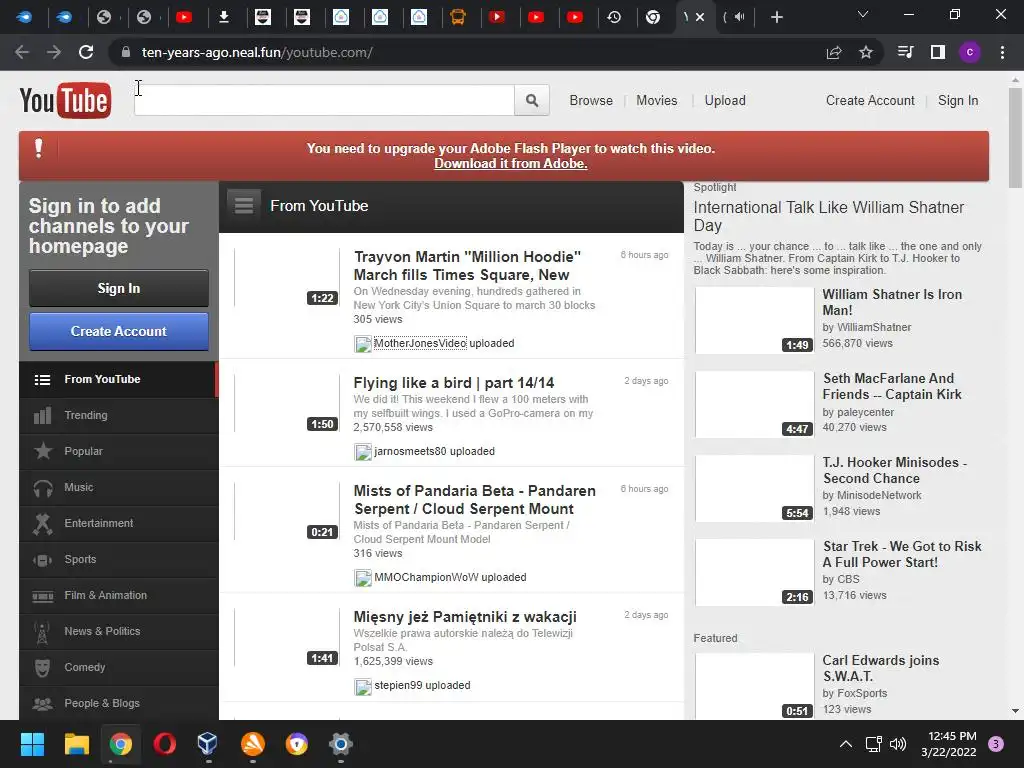
Task: Open Popular category in sidebar
Action: point(118,451)
